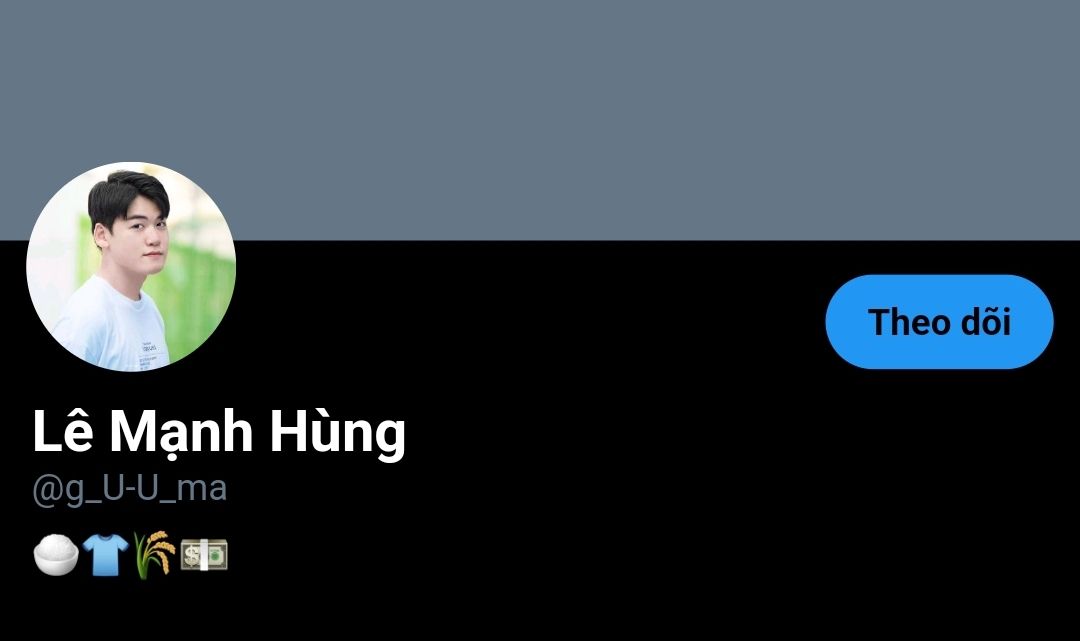
Task: Follow the user with Theo dõi button
Action: tap(939, 322)
